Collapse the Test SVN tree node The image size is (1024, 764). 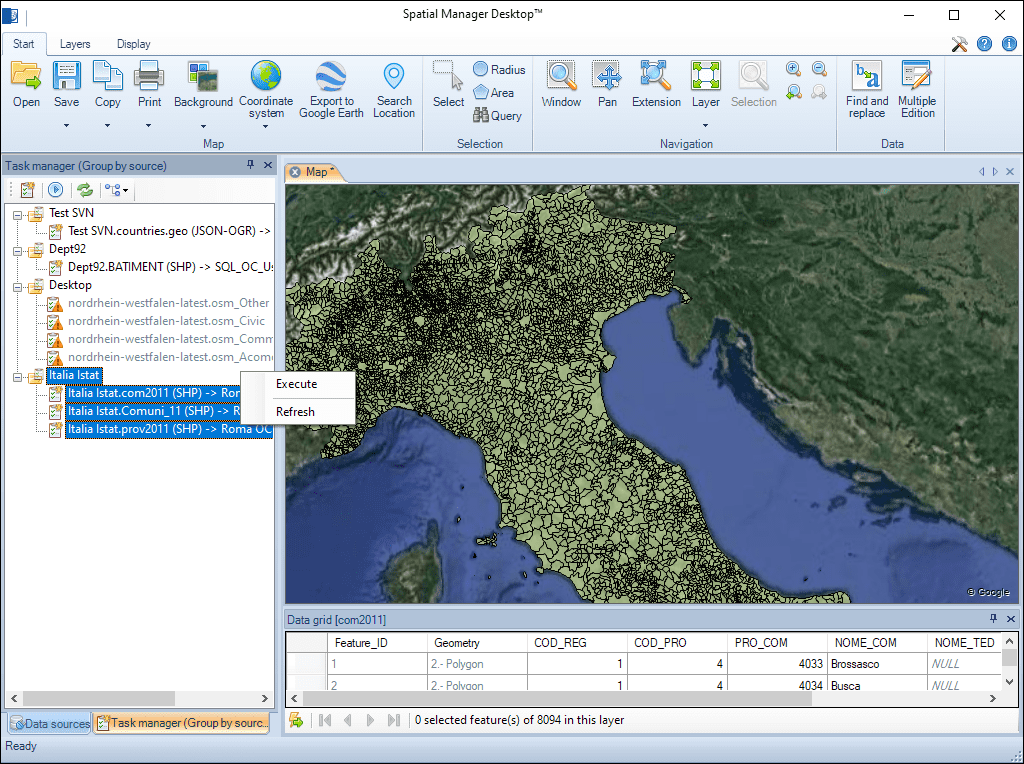(x=18, y=214)
